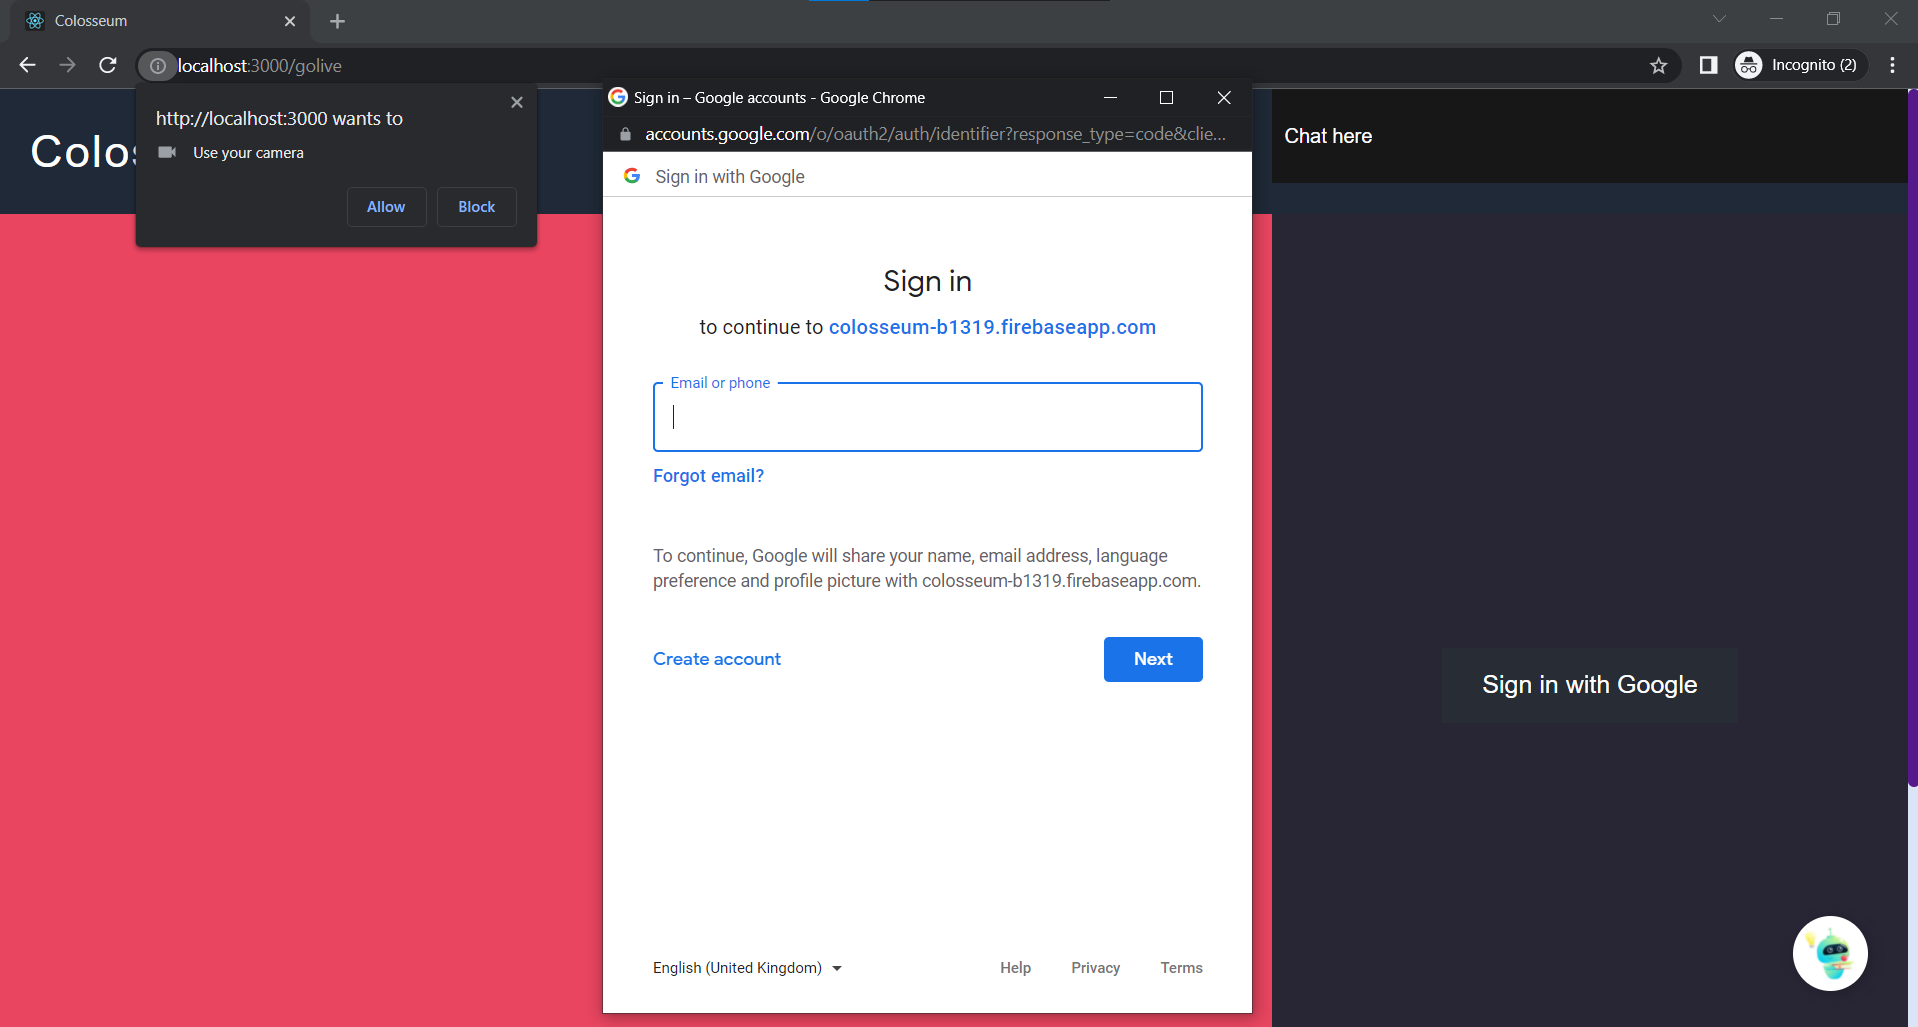
Task: Click the Google popup accounts.google.com URL
Action: (935, 134)
